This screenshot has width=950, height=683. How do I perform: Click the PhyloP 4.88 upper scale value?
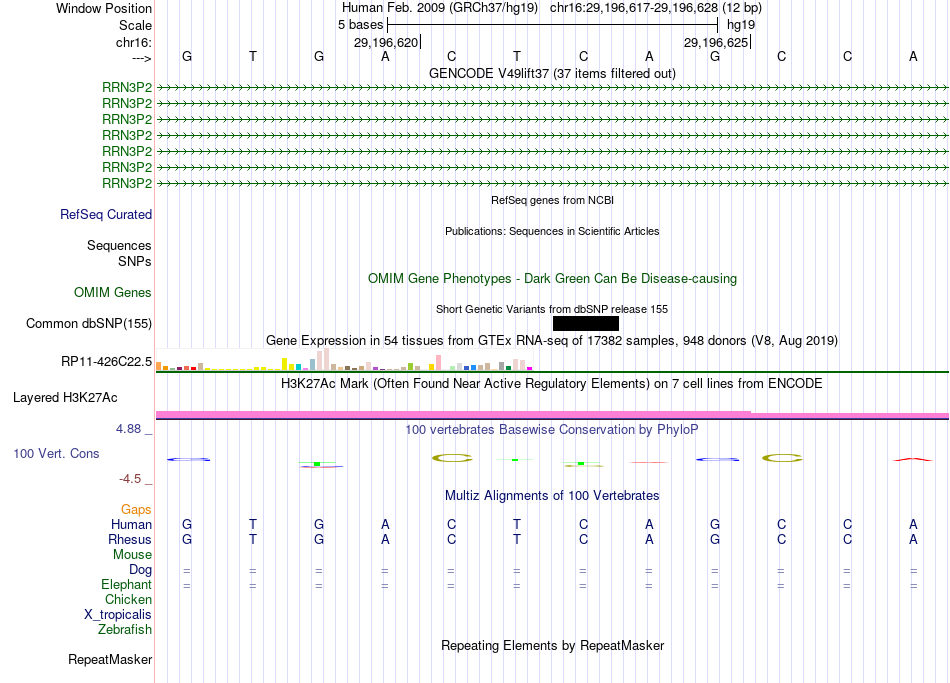click(x=128, y=429)
